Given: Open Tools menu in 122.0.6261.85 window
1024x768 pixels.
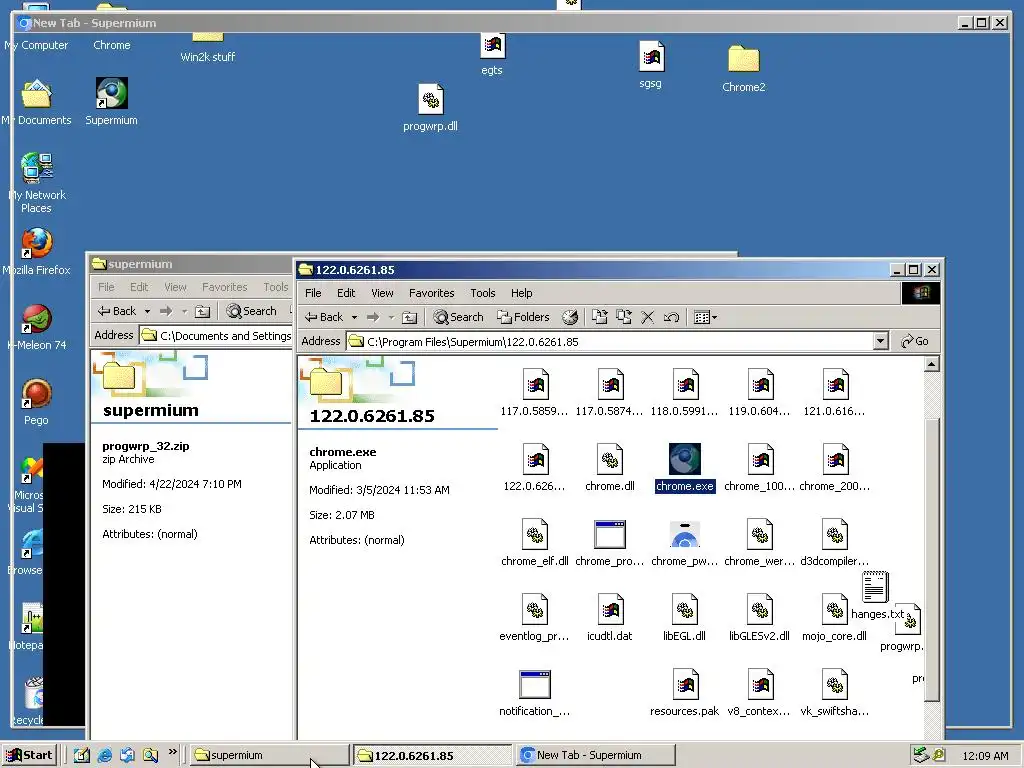Looking at the screenshot, I should click(483, 293).
